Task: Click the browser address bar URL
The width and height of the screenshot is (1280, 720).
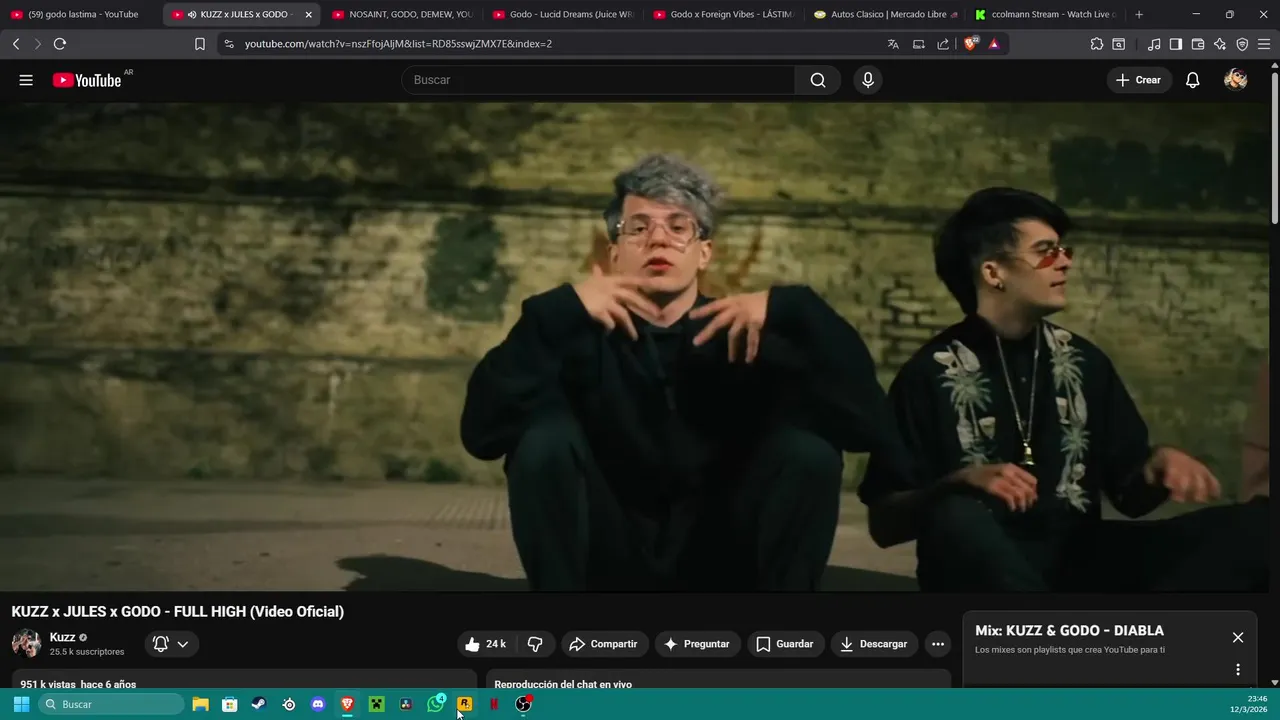Action: [x=398, y=44]
